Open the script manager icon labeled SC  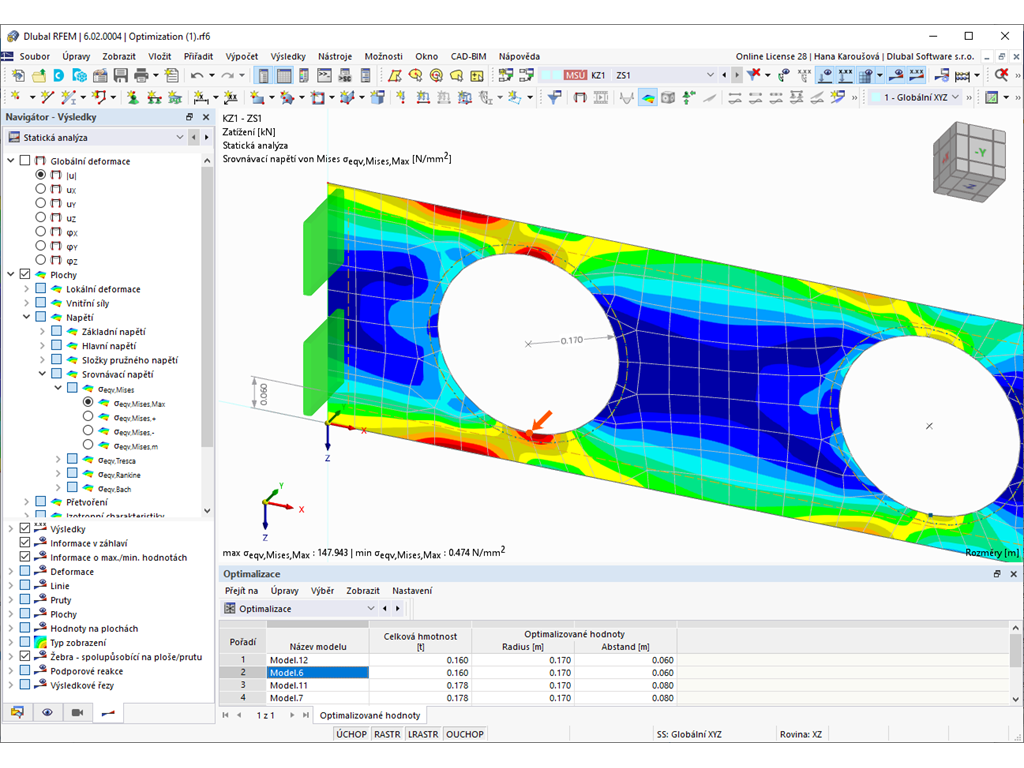(345, 75)
